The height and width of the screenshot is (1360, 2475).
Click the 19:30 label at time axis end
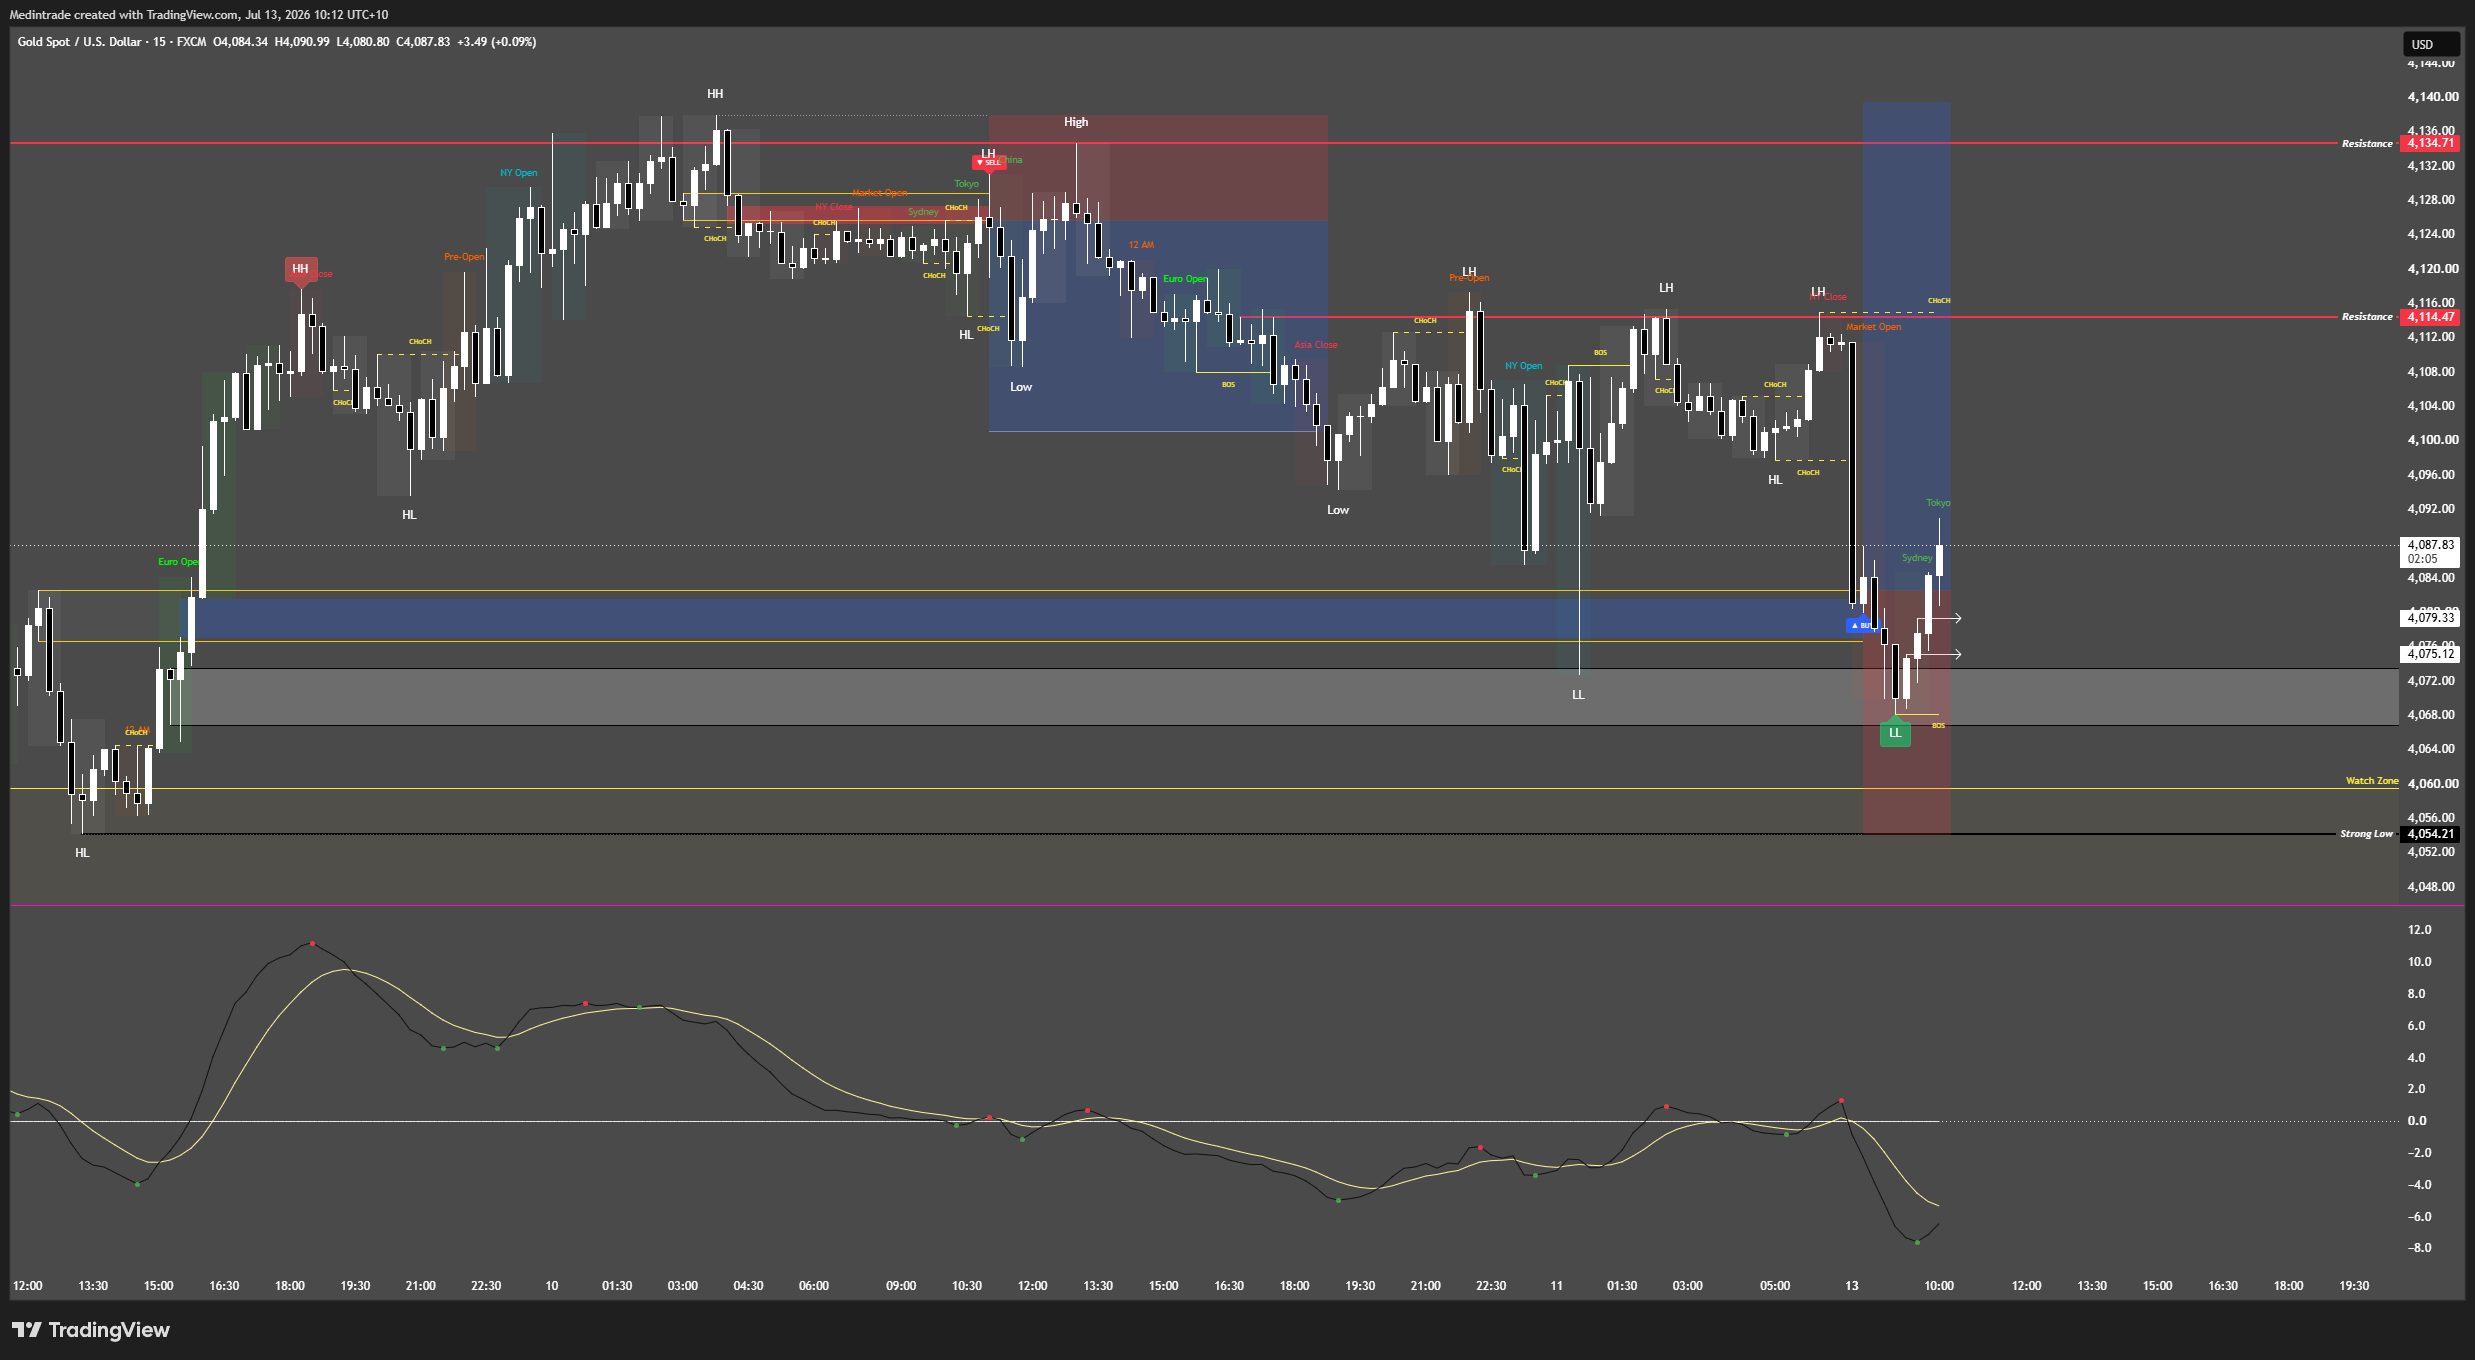click(x=2354, y=1286)
